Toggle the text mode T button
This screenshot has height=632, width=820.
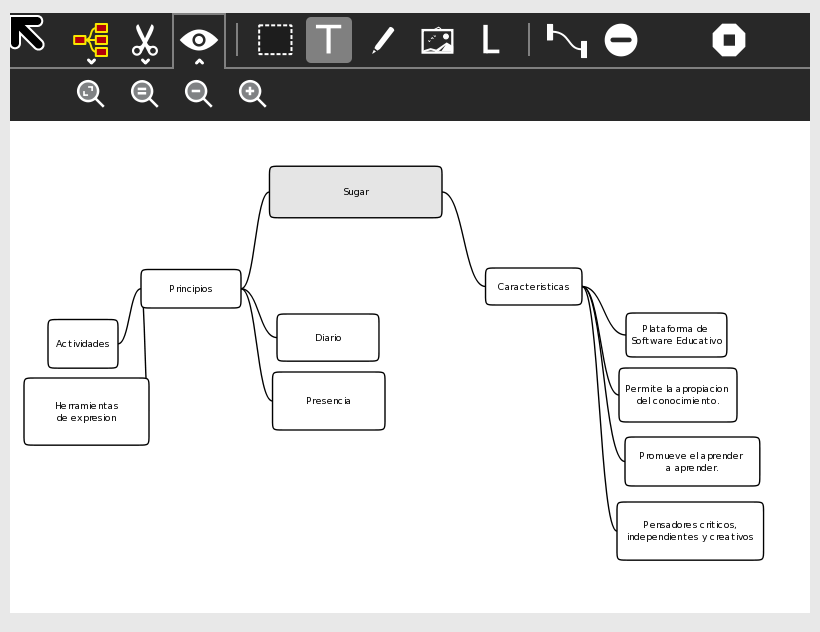[x=329, y=40]
